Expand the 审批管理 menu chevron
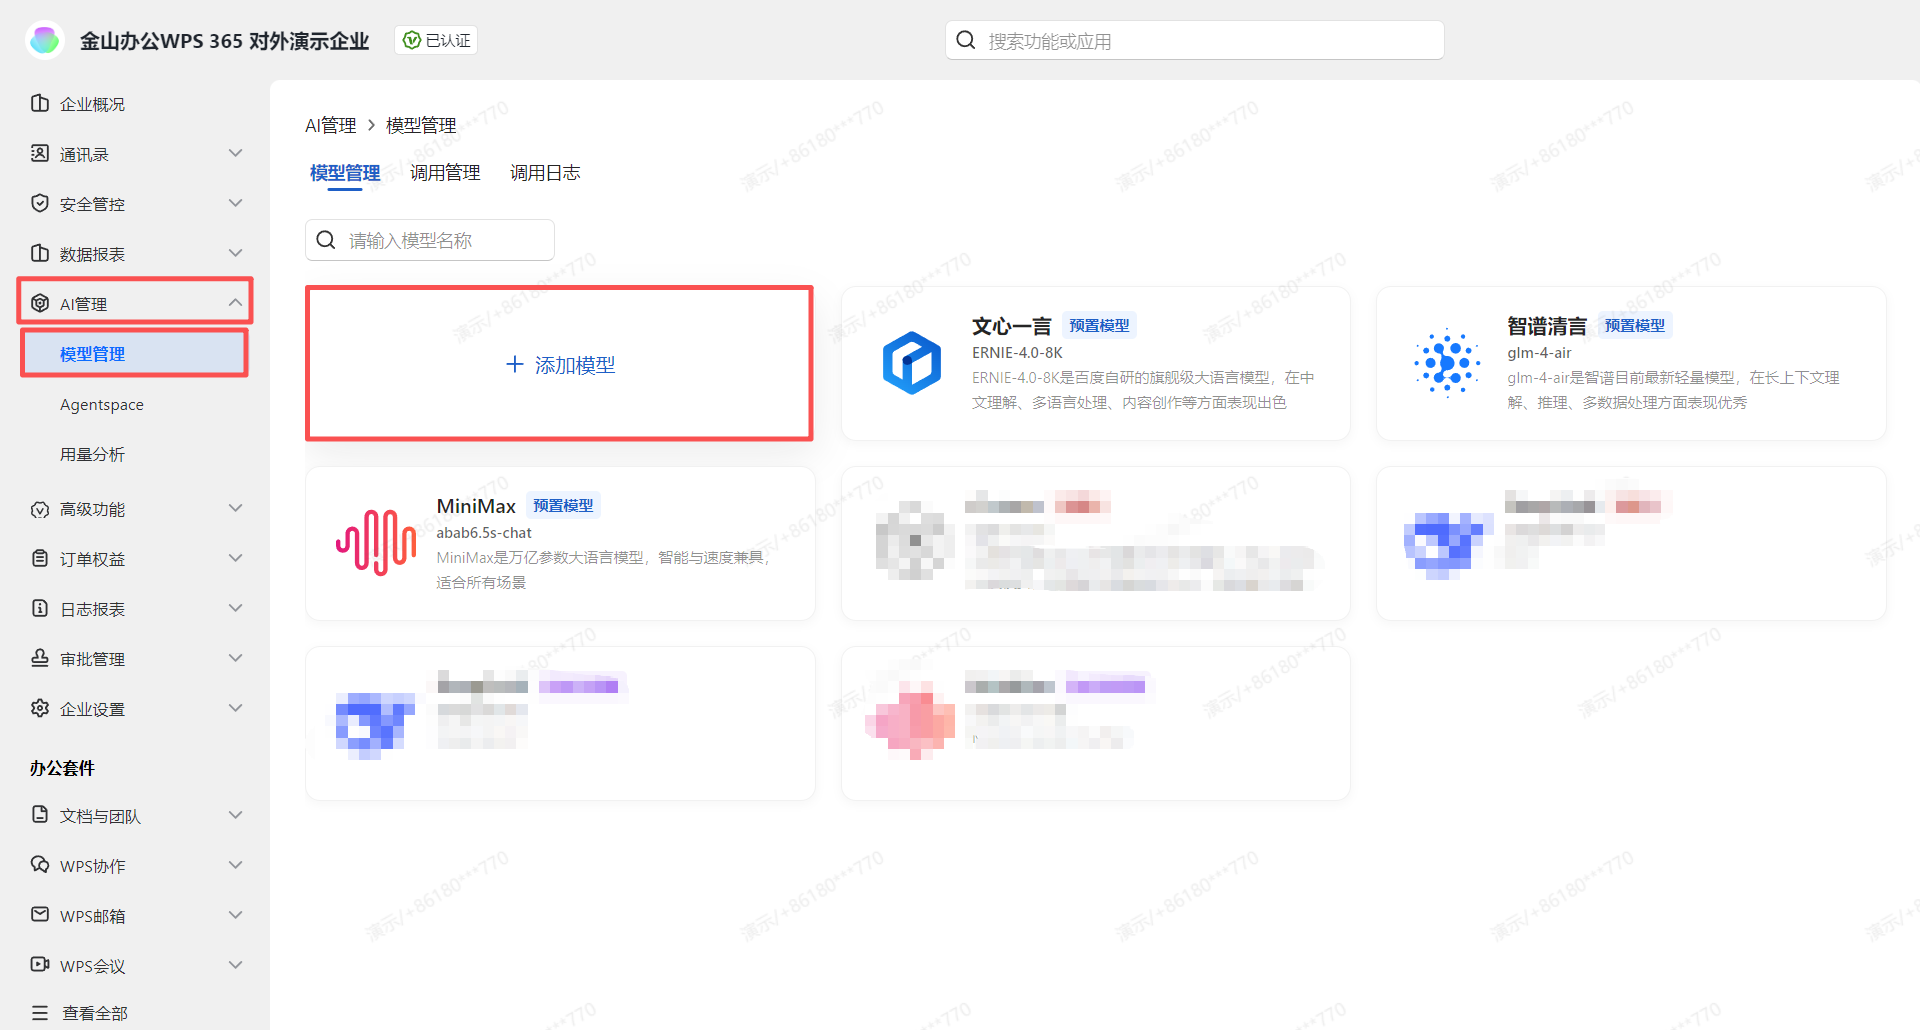The height and width of the screenshot is (1030, 1920). pos(236,658)
